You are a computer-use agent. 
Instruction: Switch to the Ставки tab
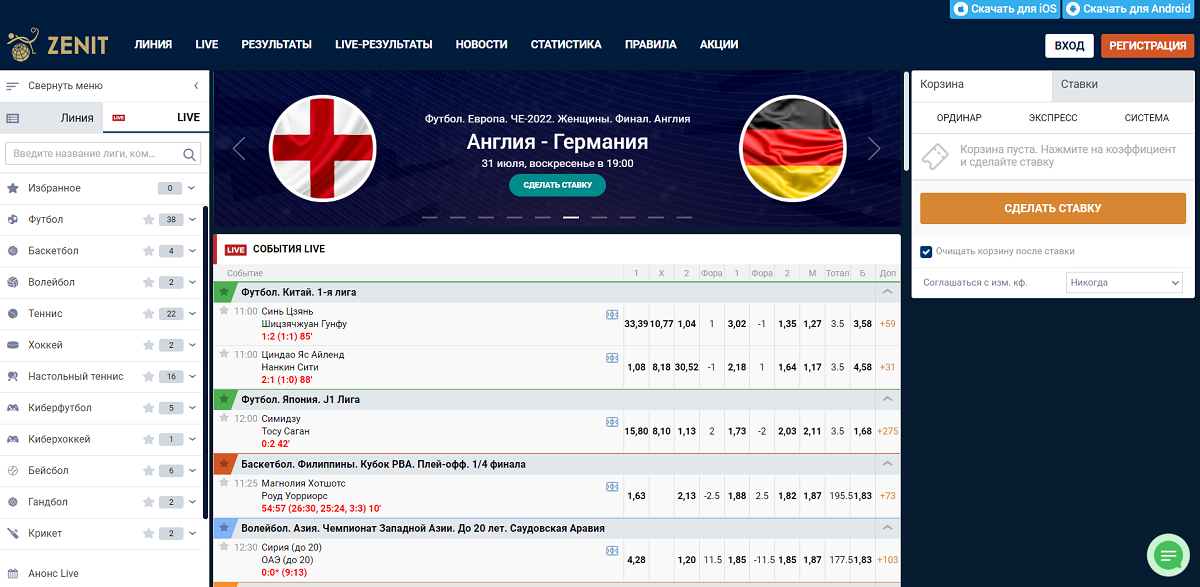(x=1079, y=85)
